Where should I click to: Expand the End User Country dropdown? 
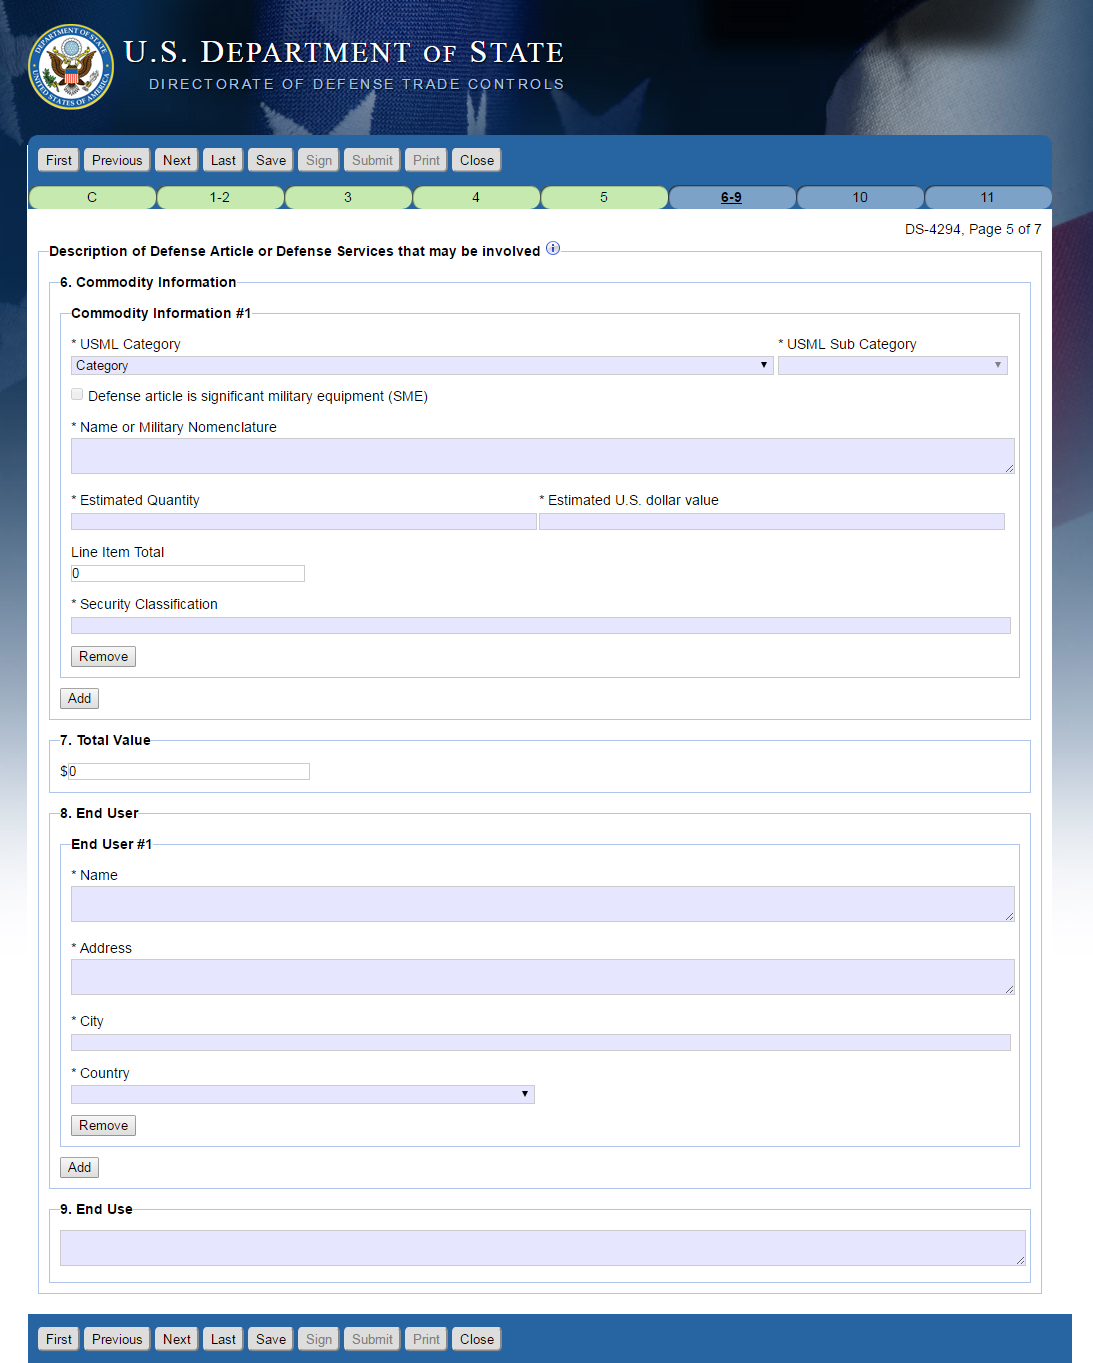pos(302,1095)
